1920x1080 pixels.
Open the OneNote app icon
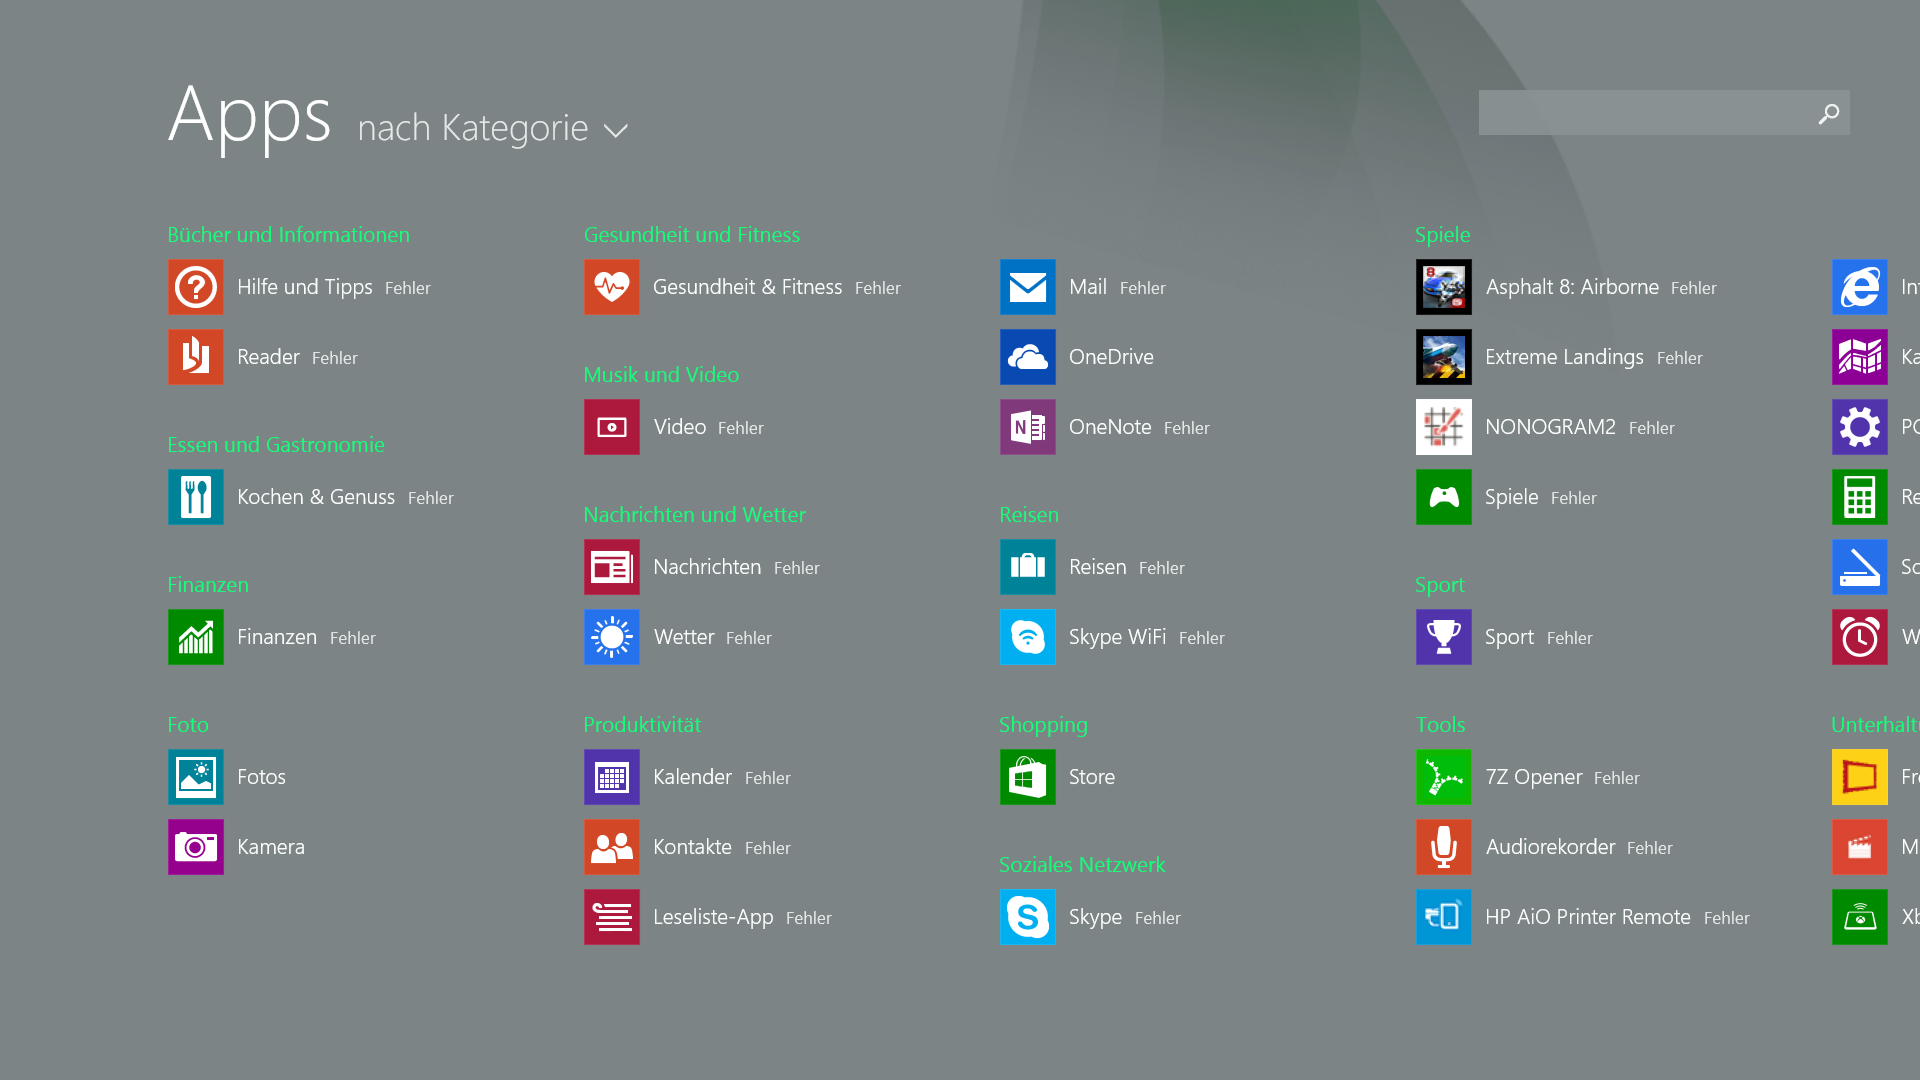point(1027,427)
